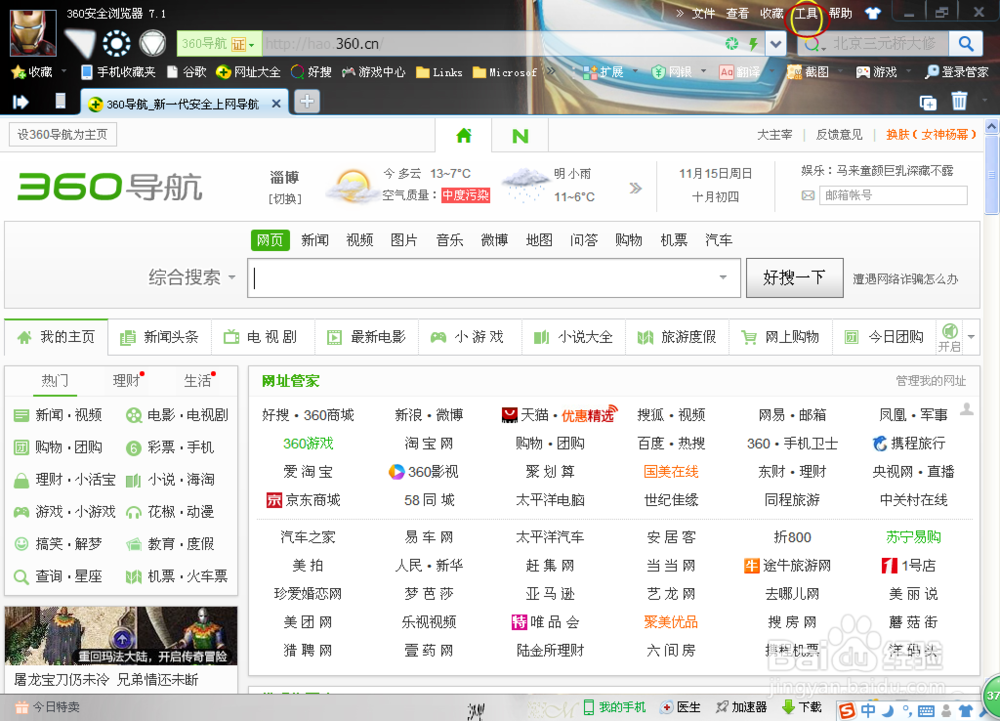Click the 翻译 translate tool
This screenshot has width=1000, height=721.
[740, 72]
